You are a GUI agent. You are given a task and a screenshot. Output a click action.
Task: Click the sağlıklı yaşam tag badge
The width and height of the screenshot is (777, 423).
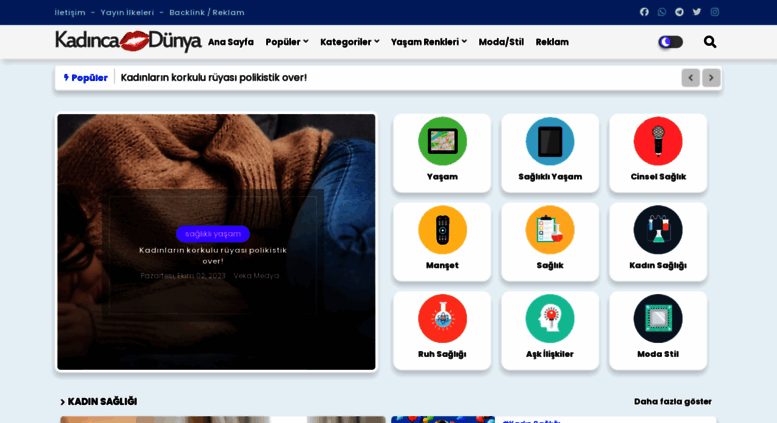coord(213,234)
